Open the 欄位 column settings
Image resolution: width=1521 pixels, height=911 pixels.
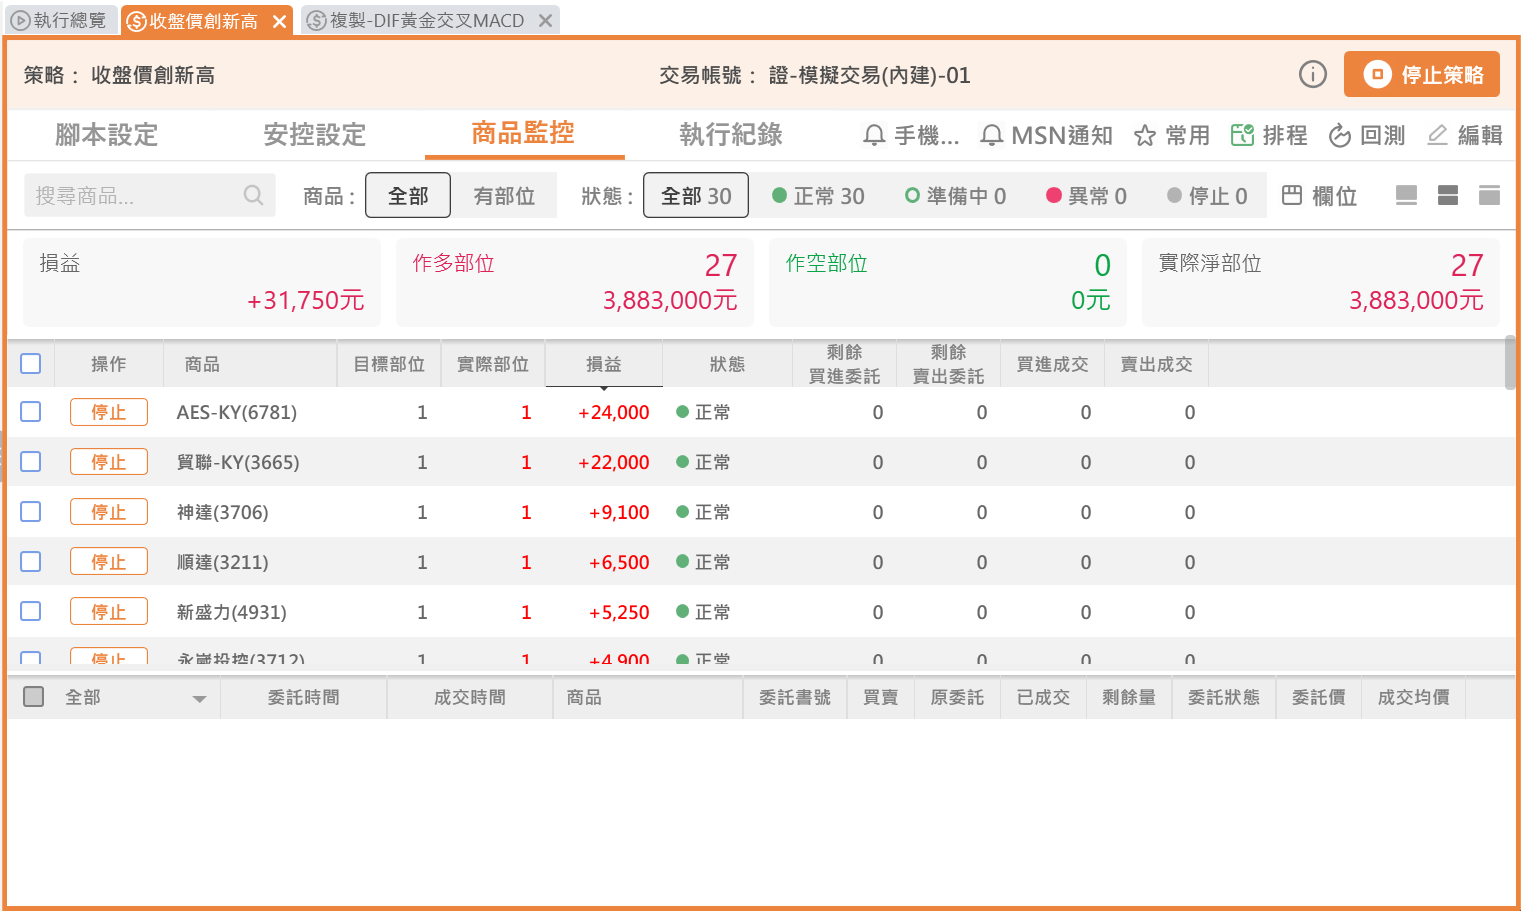click(x=1319, y=195)
